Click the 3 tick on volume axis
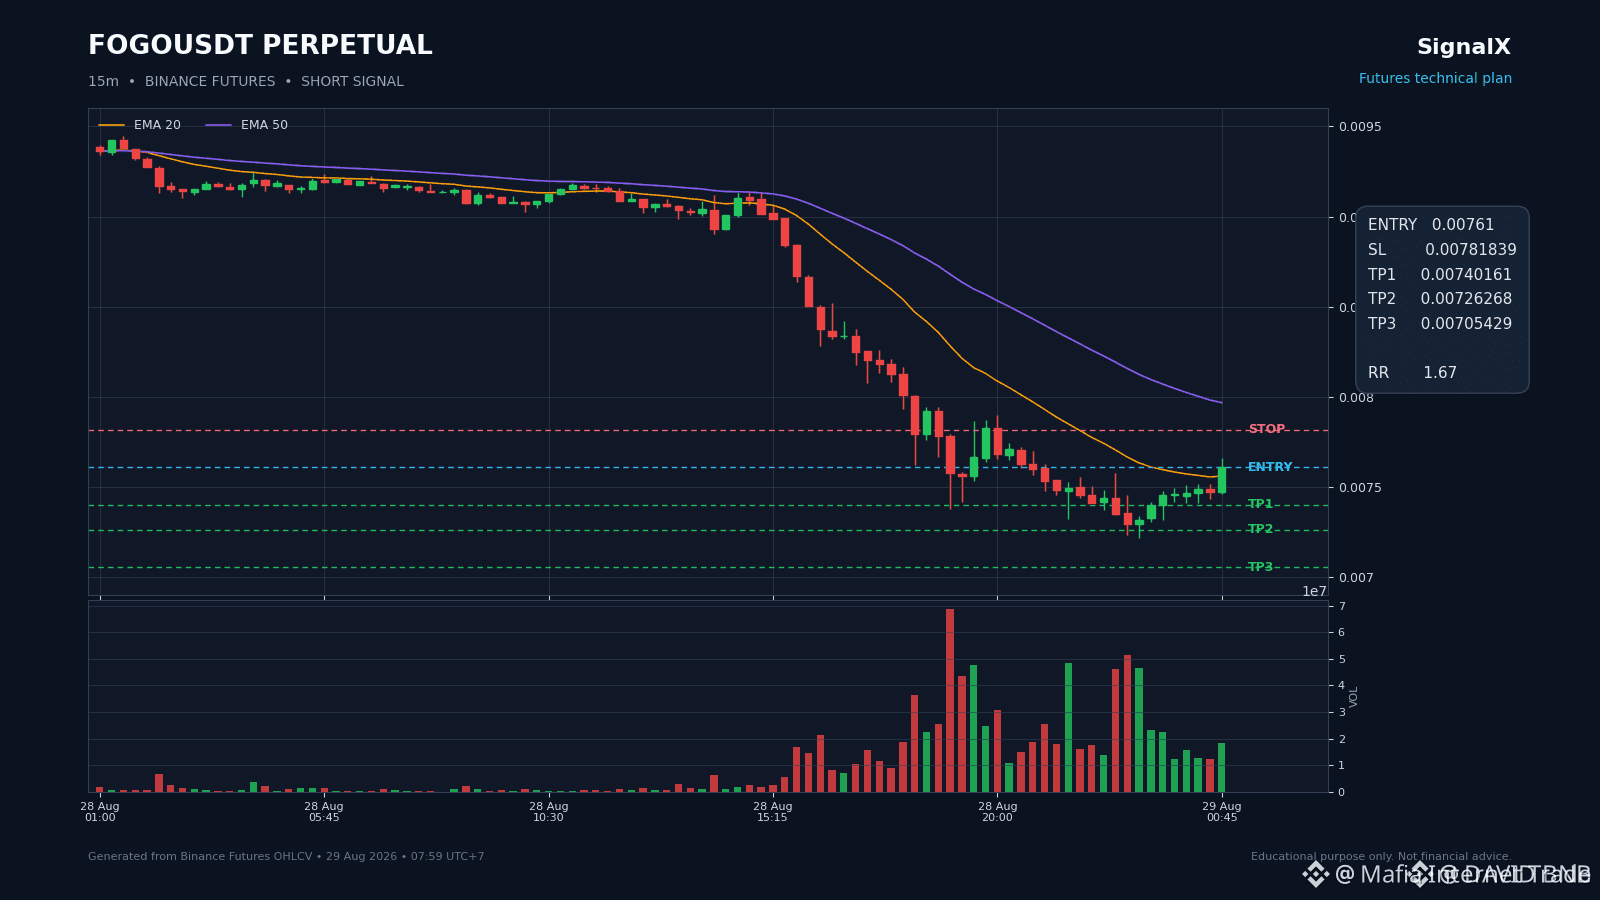 pyautogui.click(x=1342, y=713)
